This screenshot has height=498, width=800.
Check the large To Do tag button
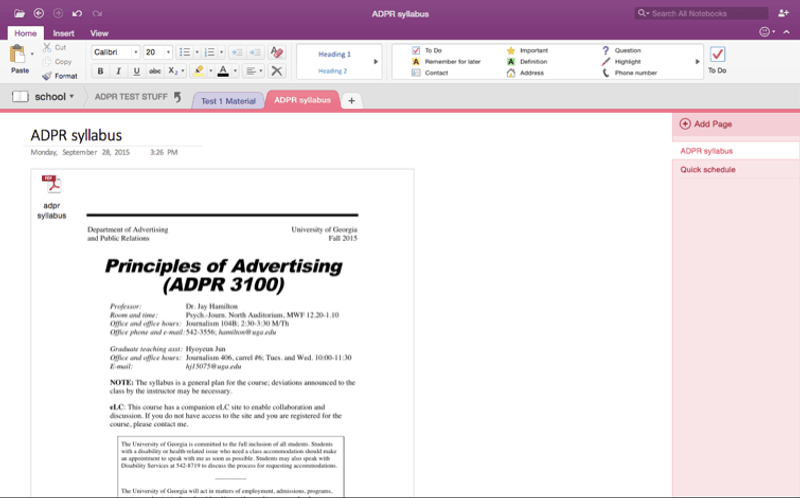click(x=717, y=57)
